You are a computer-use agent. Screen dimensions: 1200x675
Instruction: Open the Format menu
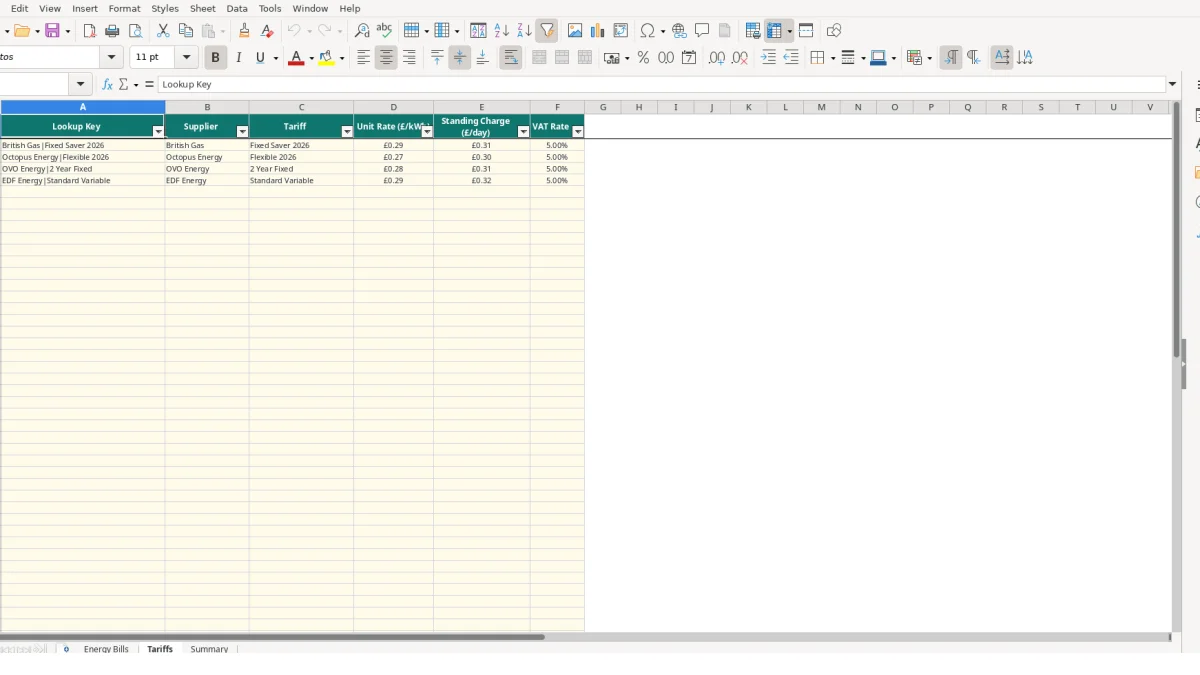coord(124,8)
